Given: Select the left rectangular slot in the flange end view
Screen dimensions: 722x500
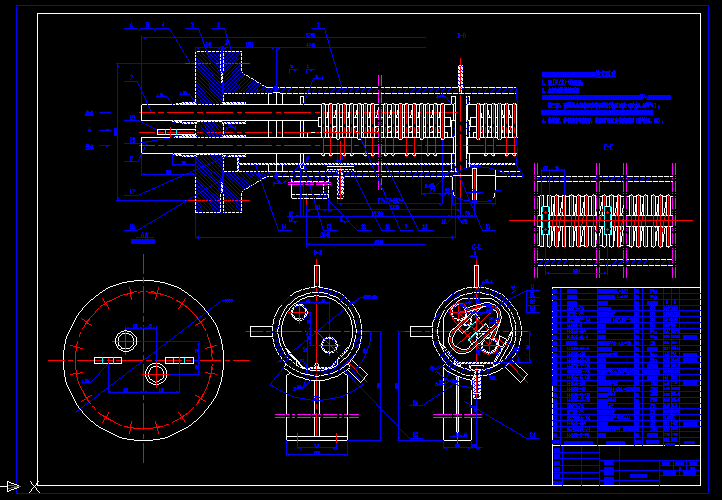Looking at the screenshot, I should (x=108, y=360).
